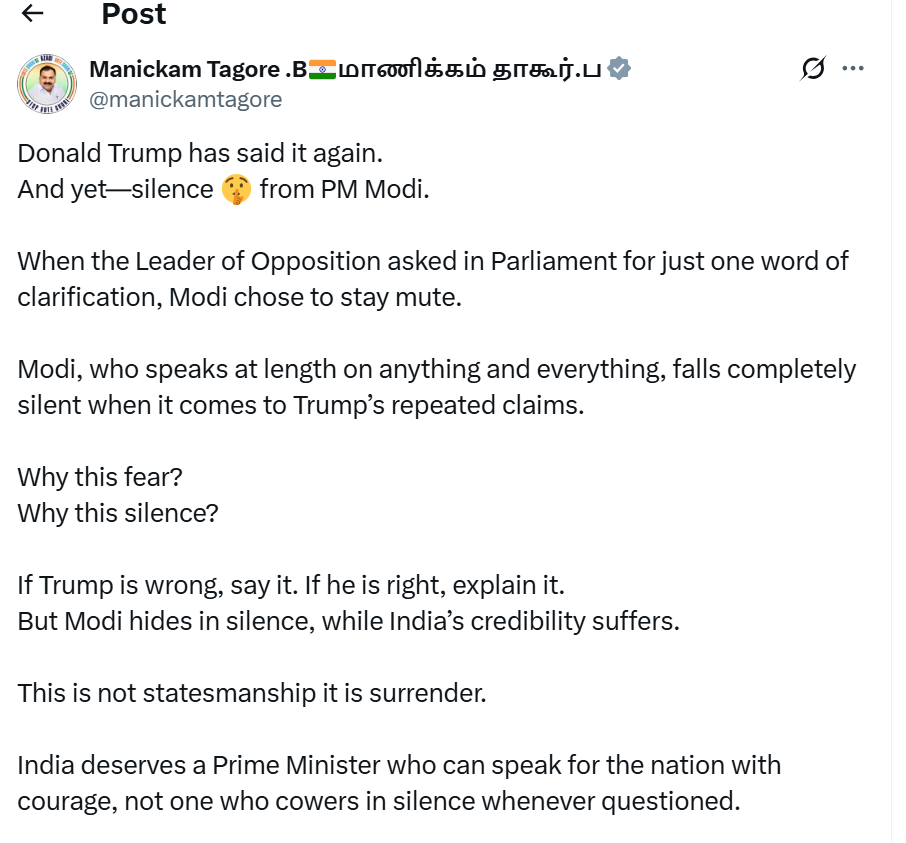This screenshot has width=906, height=843.
Task: Click the India flag emoji in name
Action: (322, 69)
